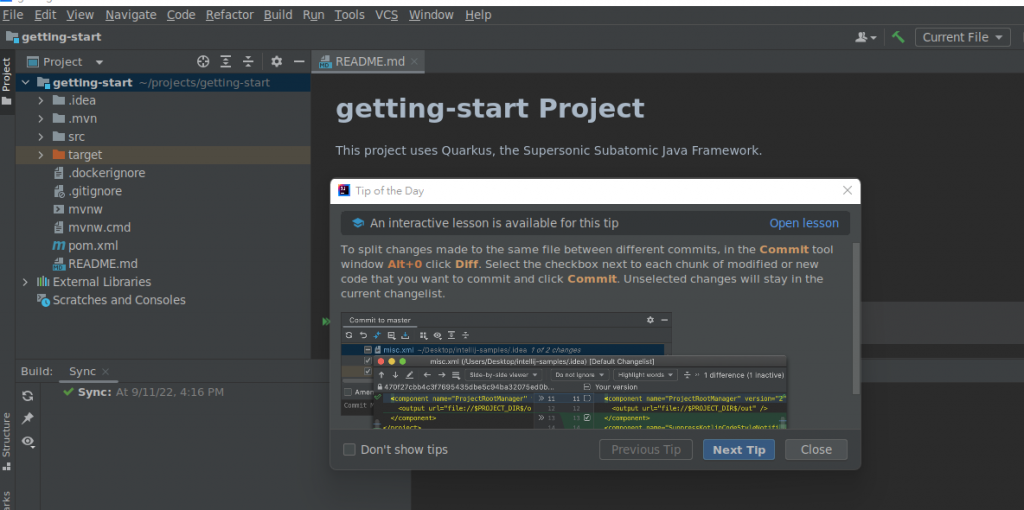This screenshot has width=1024, height=510.
Task: Click the Scratches and Consoles icon
Action: pyautogui.click(x=43, y=300)
